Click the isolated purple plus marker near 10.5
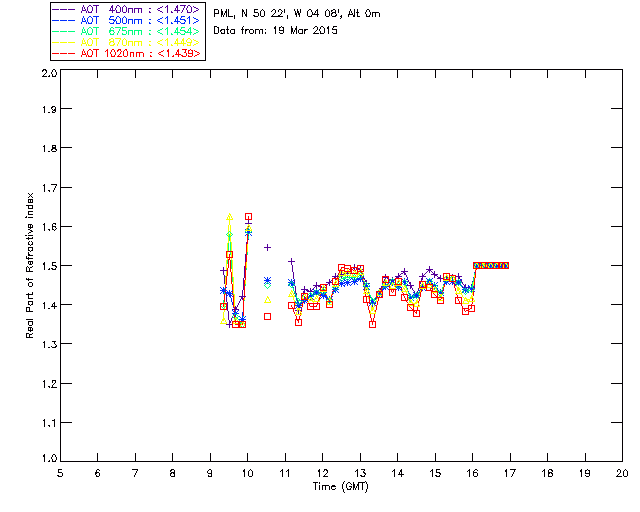Screen dimensions: 640x512 [267, 247]
